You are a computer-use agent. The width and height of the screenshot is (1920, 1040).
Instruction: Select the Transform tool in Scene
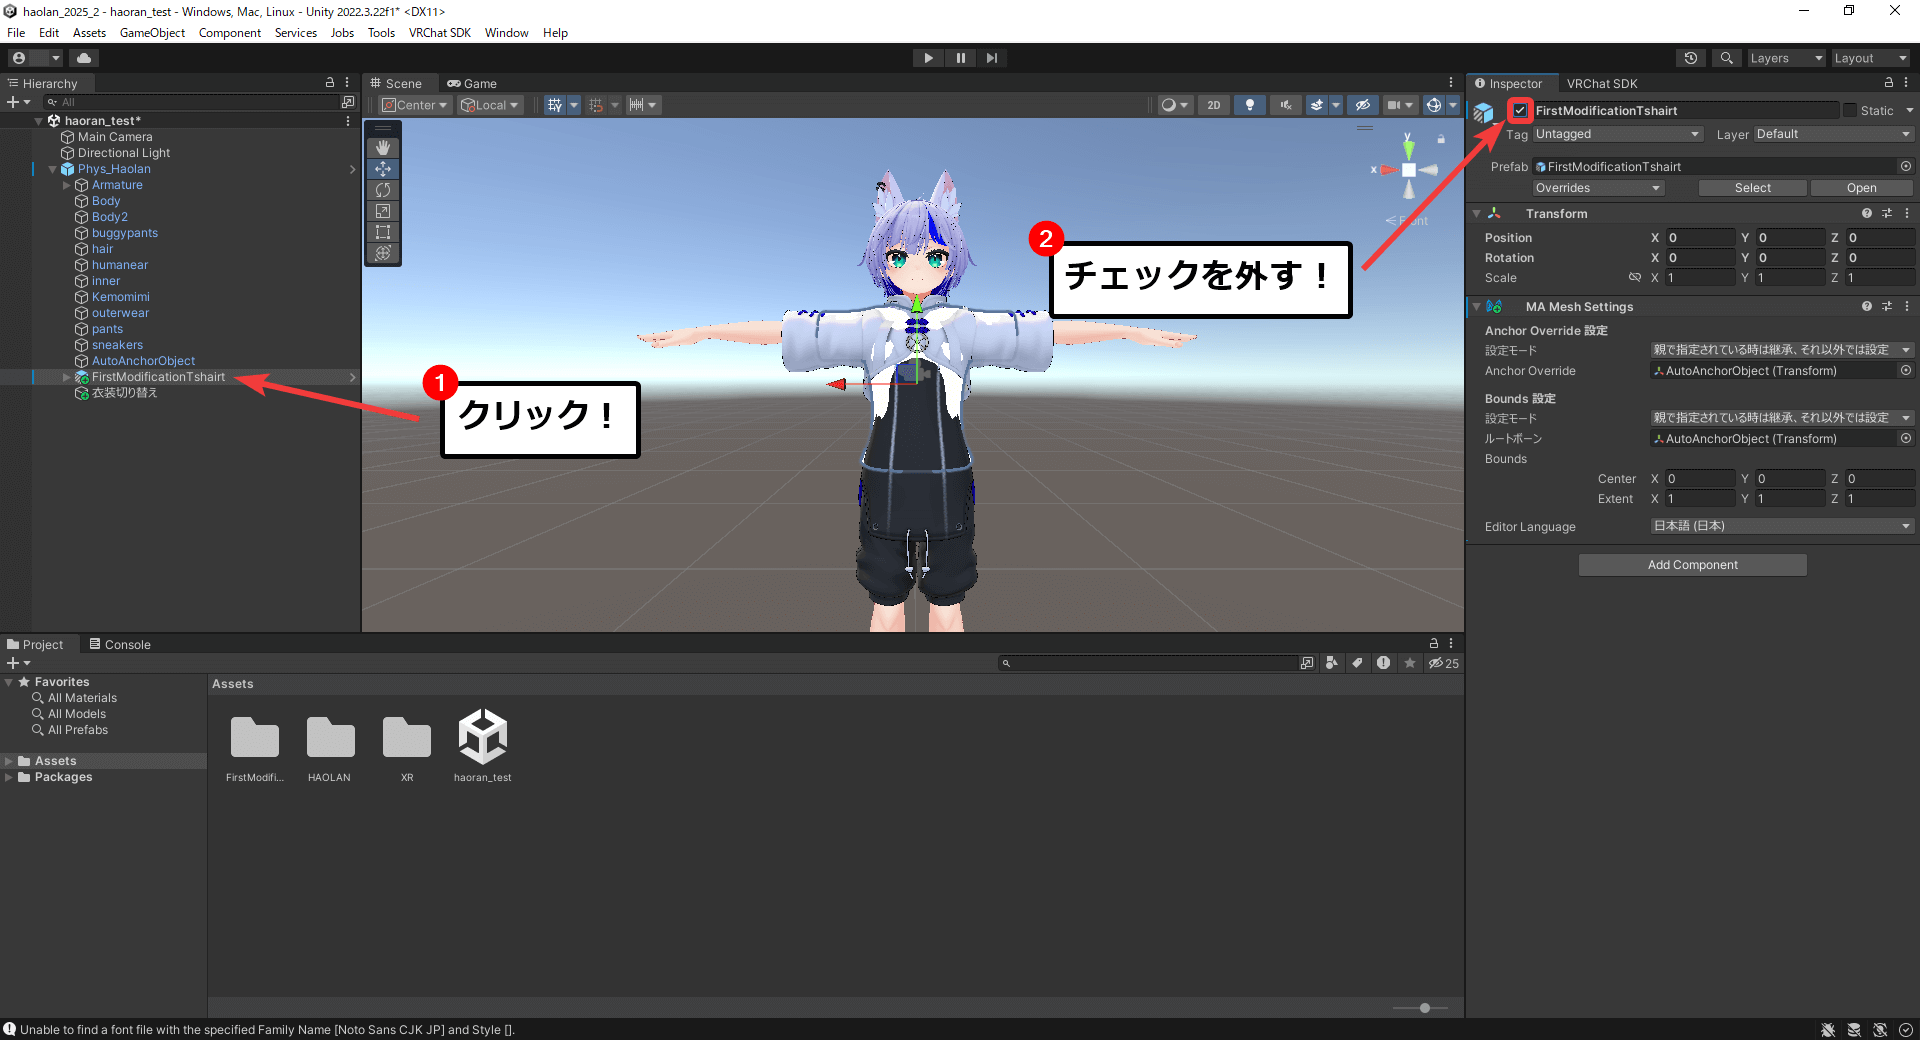click(x=383, y=253)
